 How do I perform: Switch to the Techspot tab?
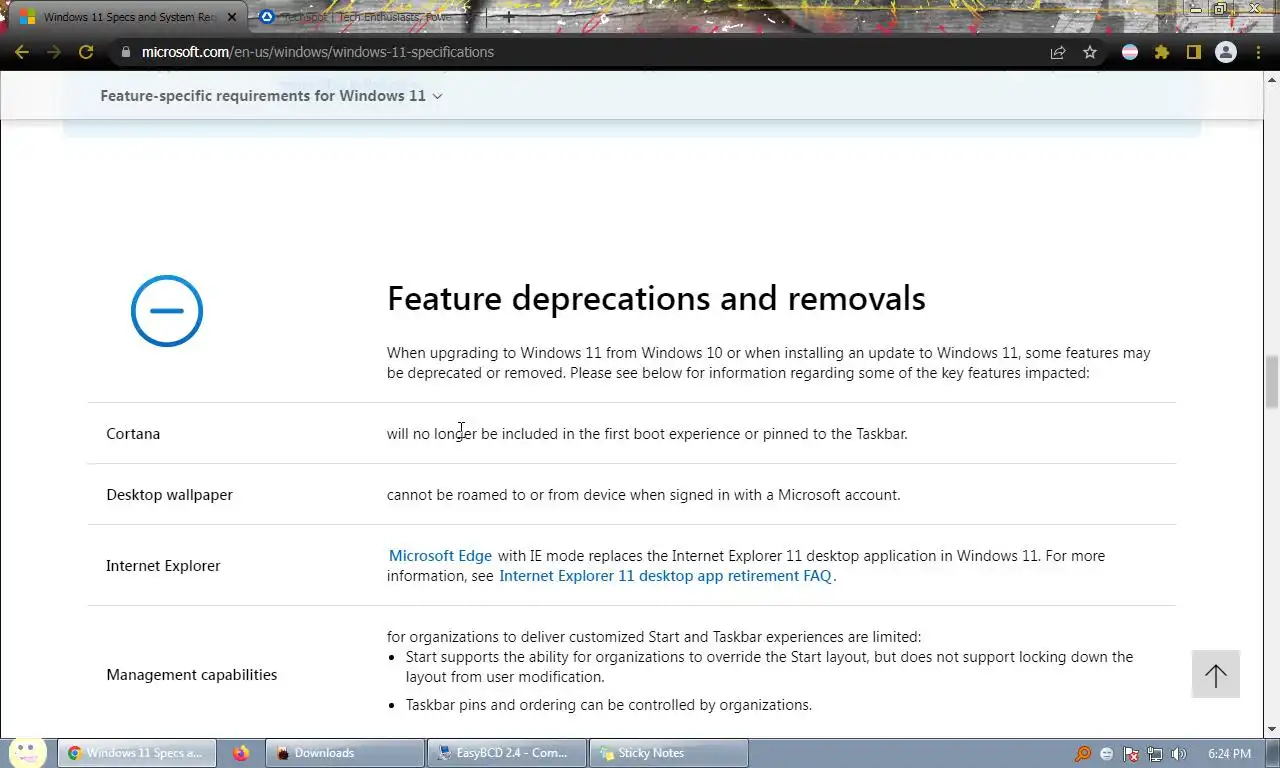(365, 17)
